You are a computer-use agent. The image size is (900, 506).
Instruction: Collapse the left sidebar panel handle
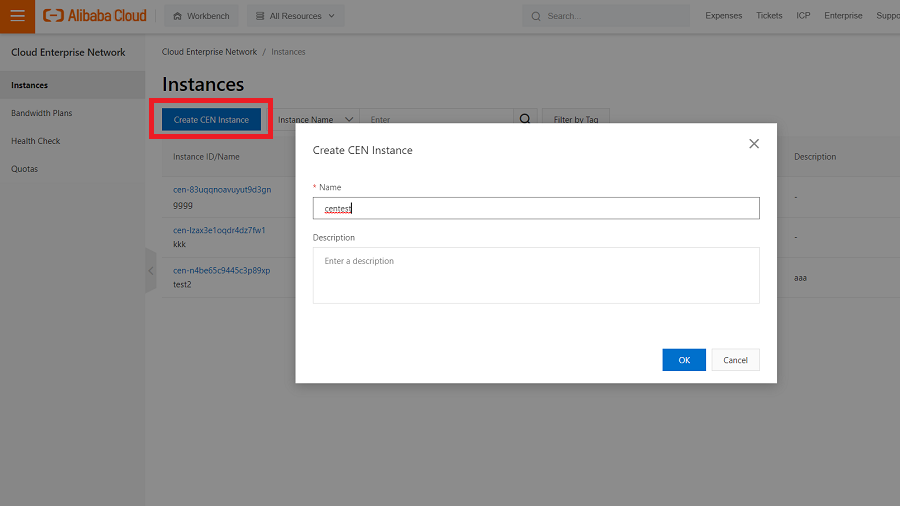[151, 270]
